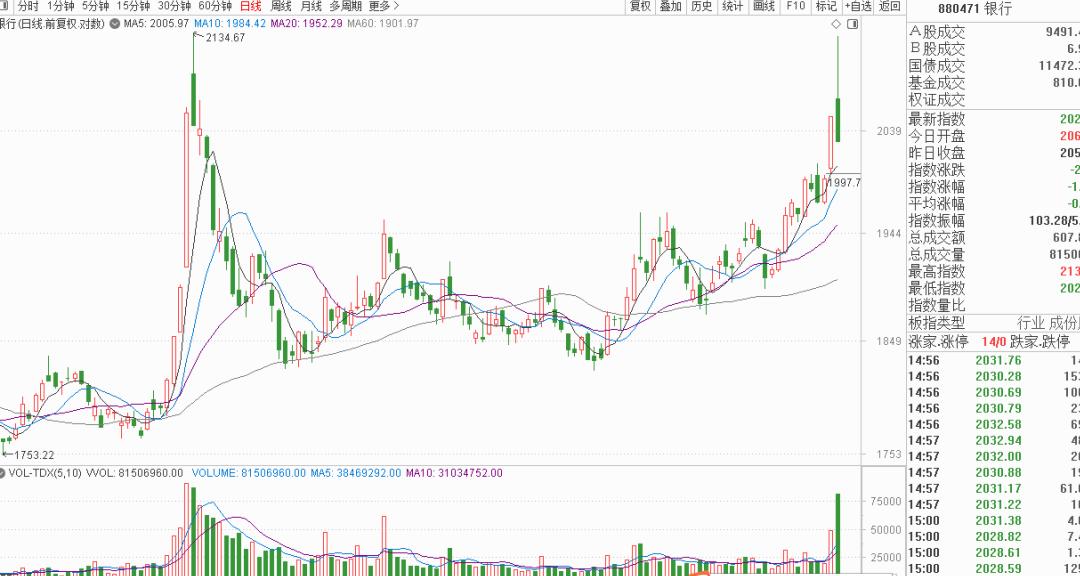The width and height of the screenshot is (1080, 576).
Task: Click the 总成交额 row
Action: [x=993, y=238]
